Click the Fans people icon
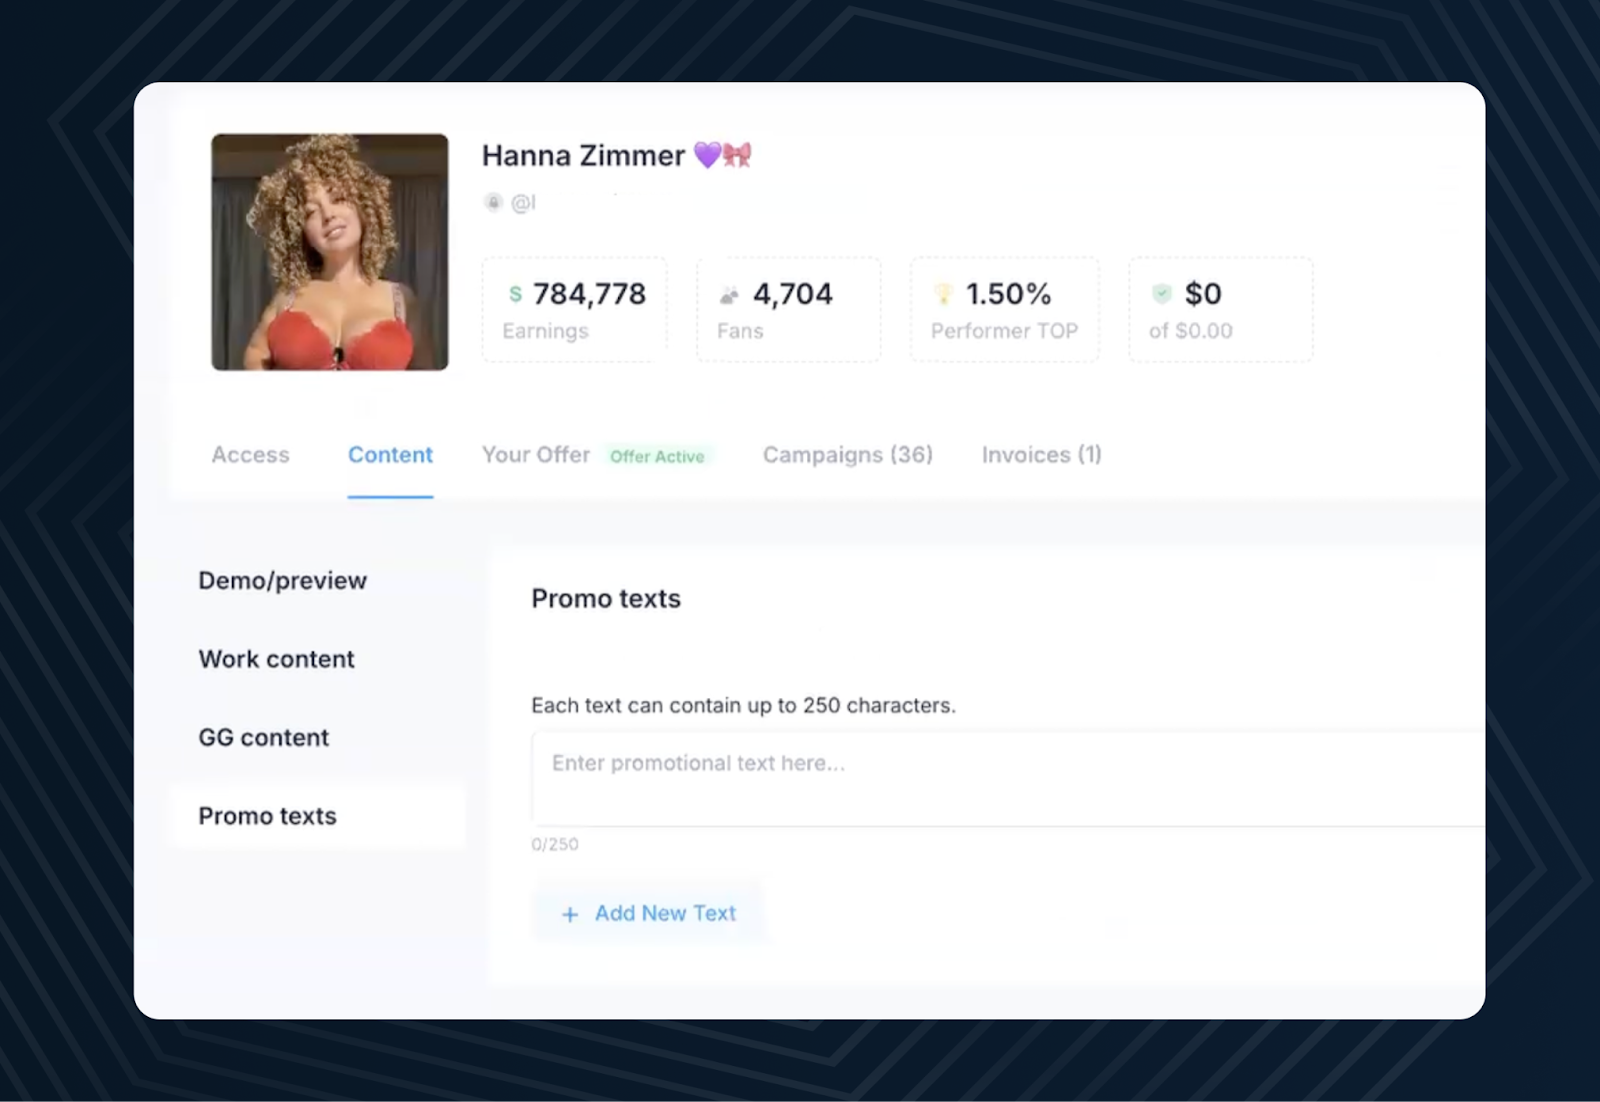 pyautogui.click(x=729, y=295)
